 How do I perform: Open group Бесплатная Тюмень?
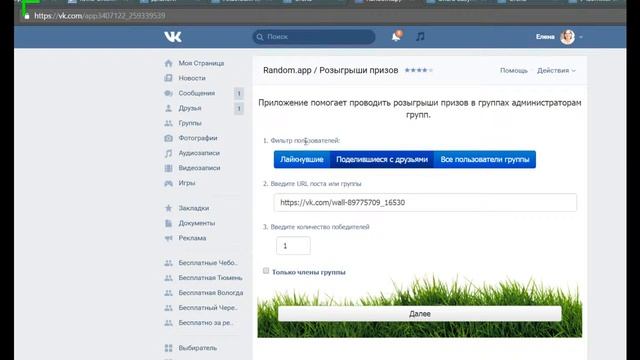[210, 278]
